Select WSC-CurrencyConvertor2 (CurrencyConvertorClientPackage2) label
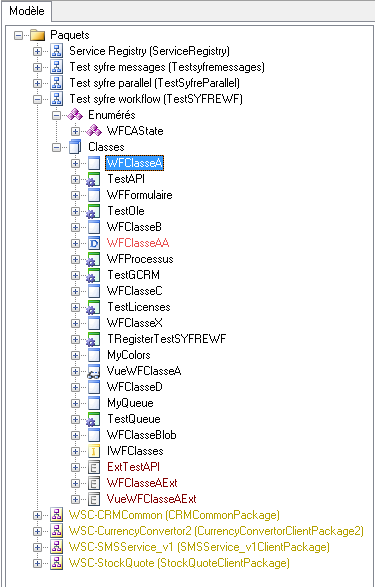Screen dimensions: 375x587 [x=216, y=531]
